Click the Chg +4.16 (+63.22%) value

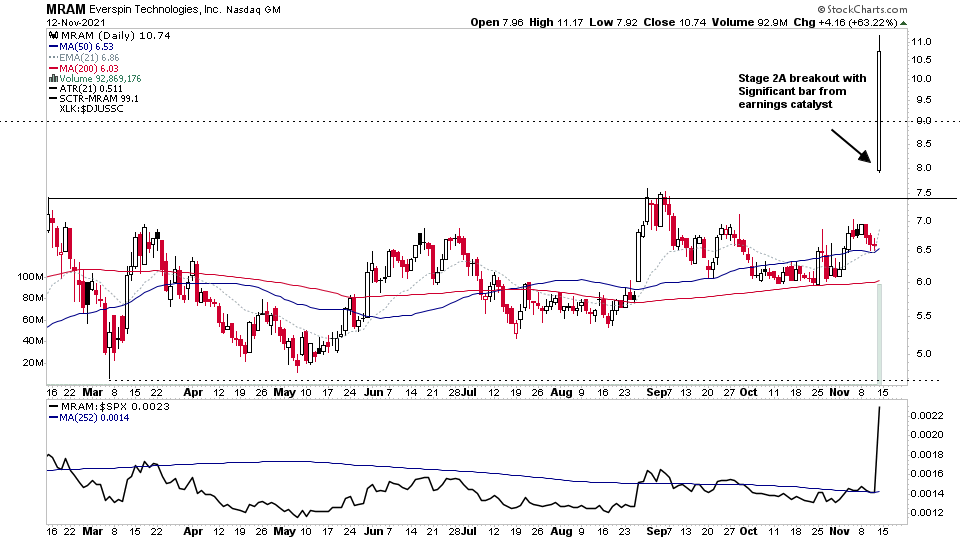(846, 22)
